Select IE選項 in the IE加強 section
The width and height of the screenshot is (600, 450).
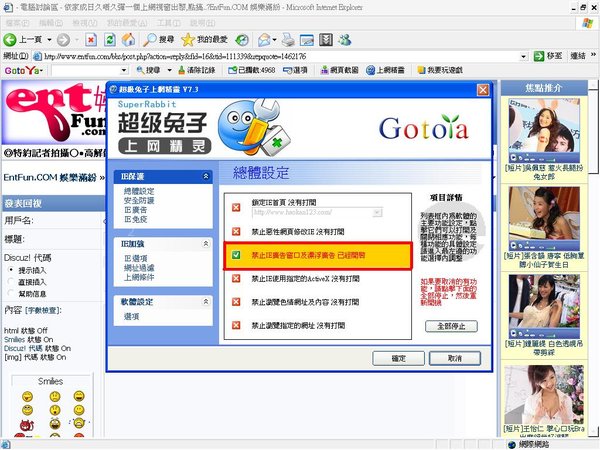click(135, 258)
